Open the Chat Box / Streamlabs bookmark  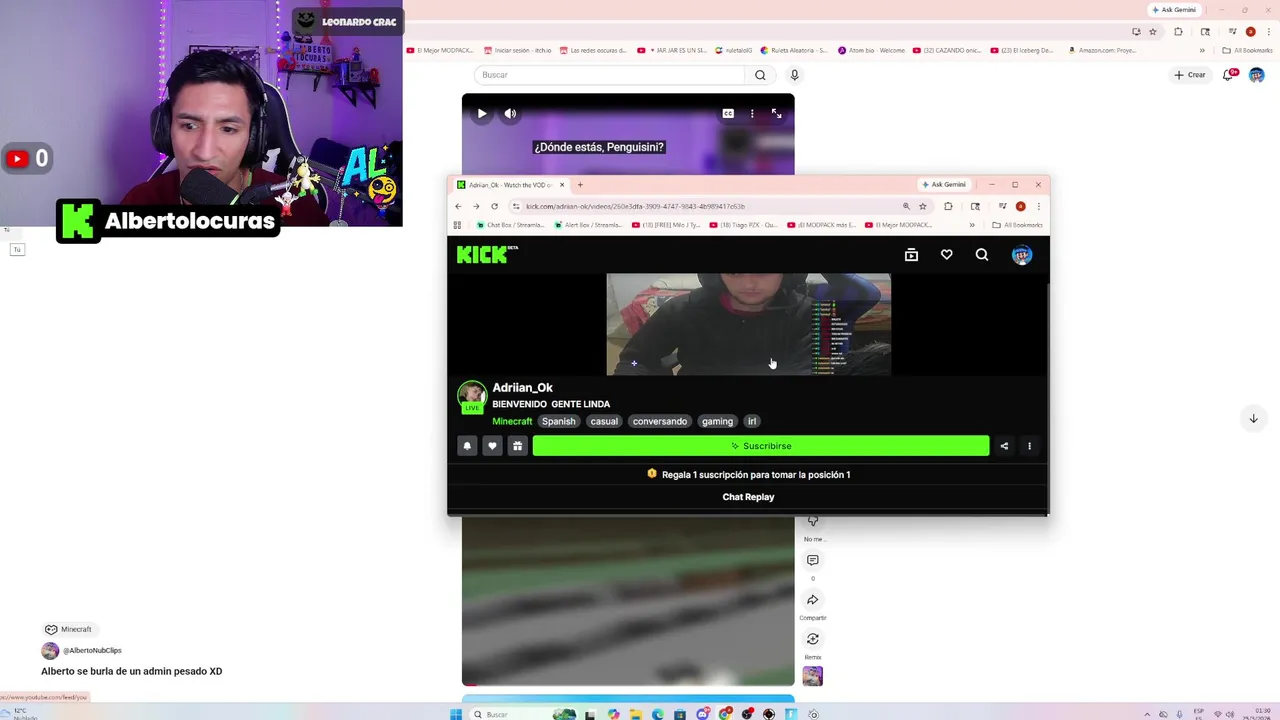tap(511, 225)
